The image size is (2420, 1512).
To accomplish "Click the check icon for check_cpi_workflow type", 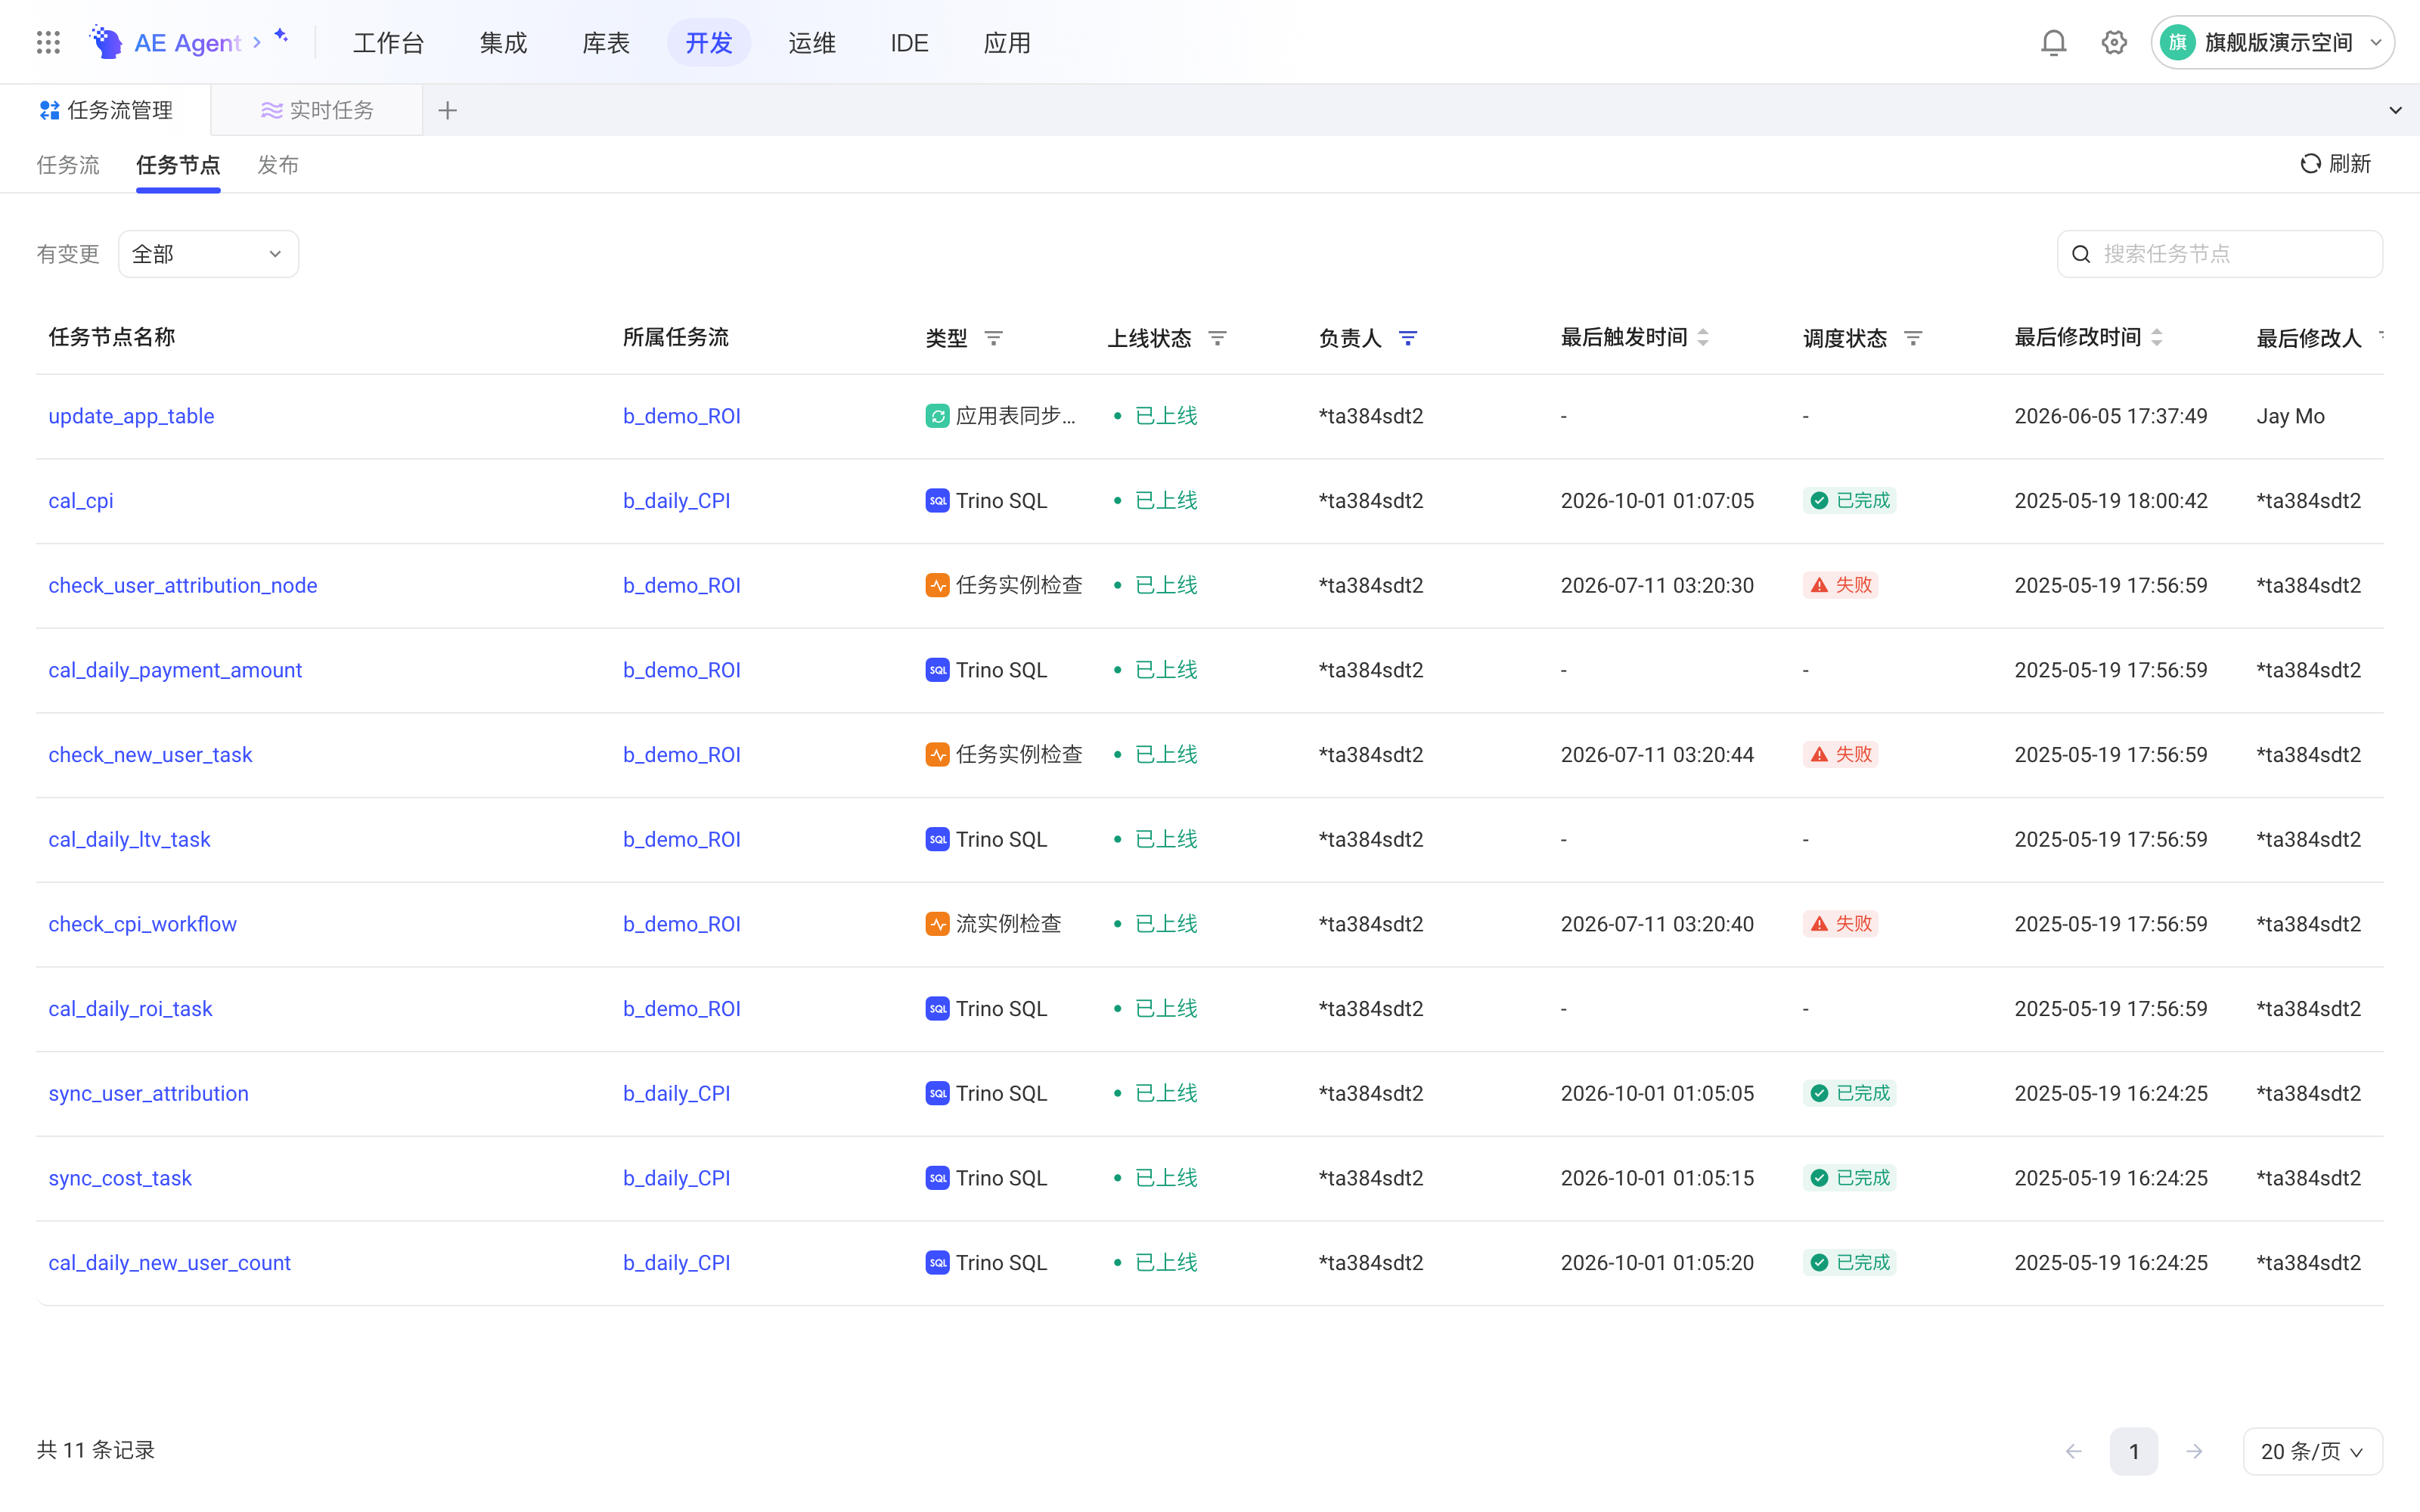I will pos(937,924).
